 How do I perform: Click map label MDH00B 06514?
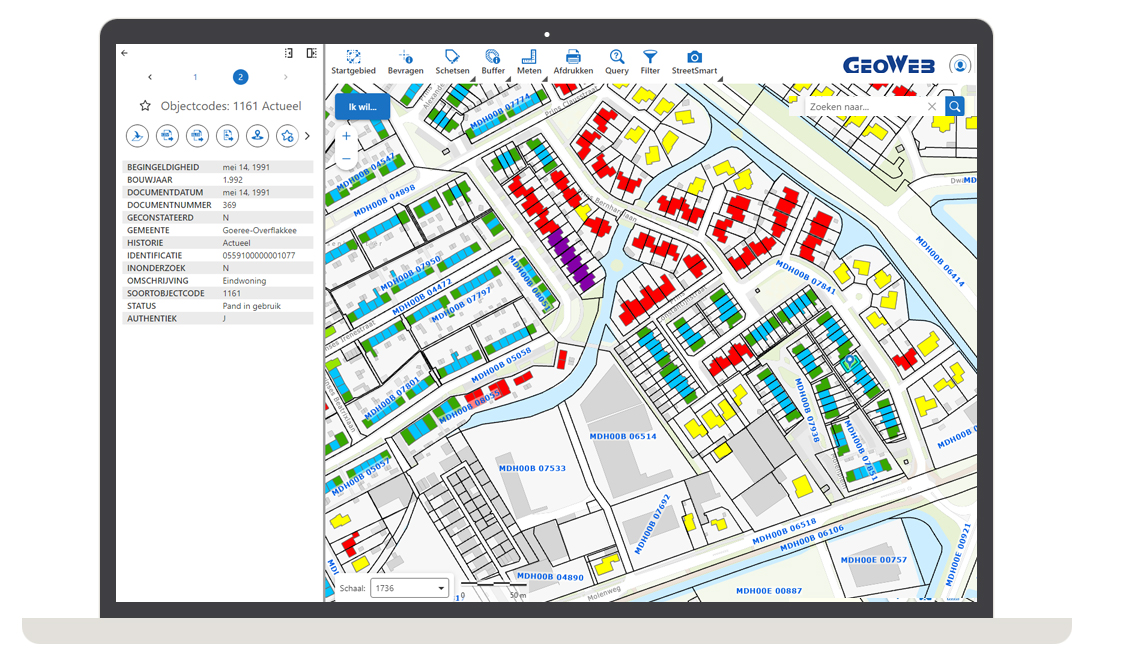(622, 436)
